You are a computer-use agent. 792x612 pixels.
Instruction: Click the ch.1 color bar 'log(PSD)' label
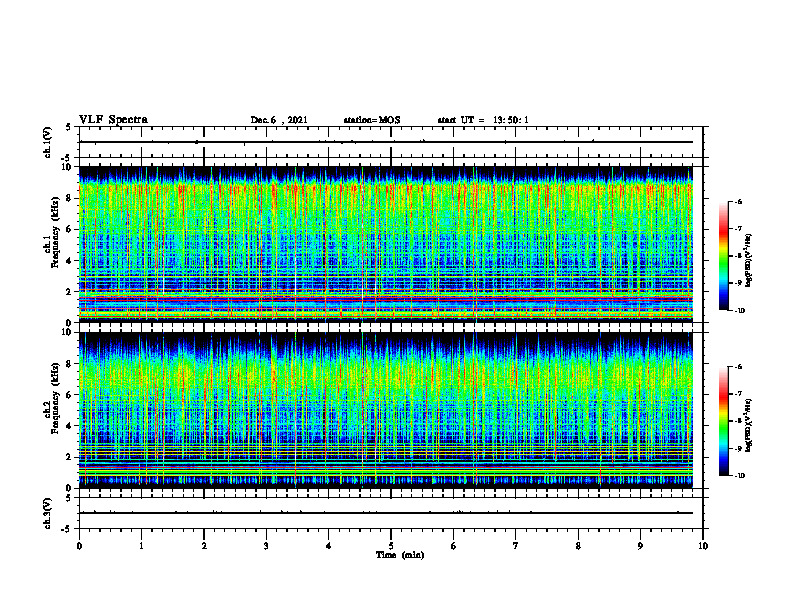[749, 260]
